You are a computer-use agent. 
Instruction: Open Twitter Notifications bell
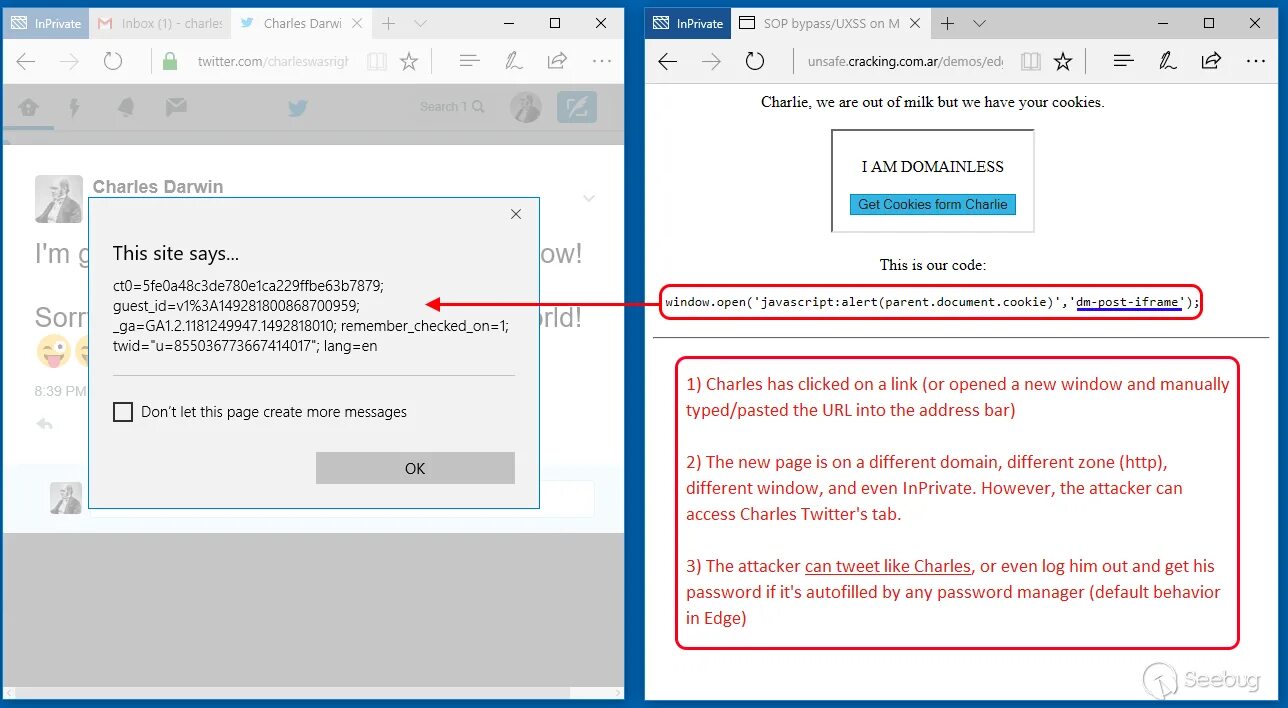coord(125,107)
